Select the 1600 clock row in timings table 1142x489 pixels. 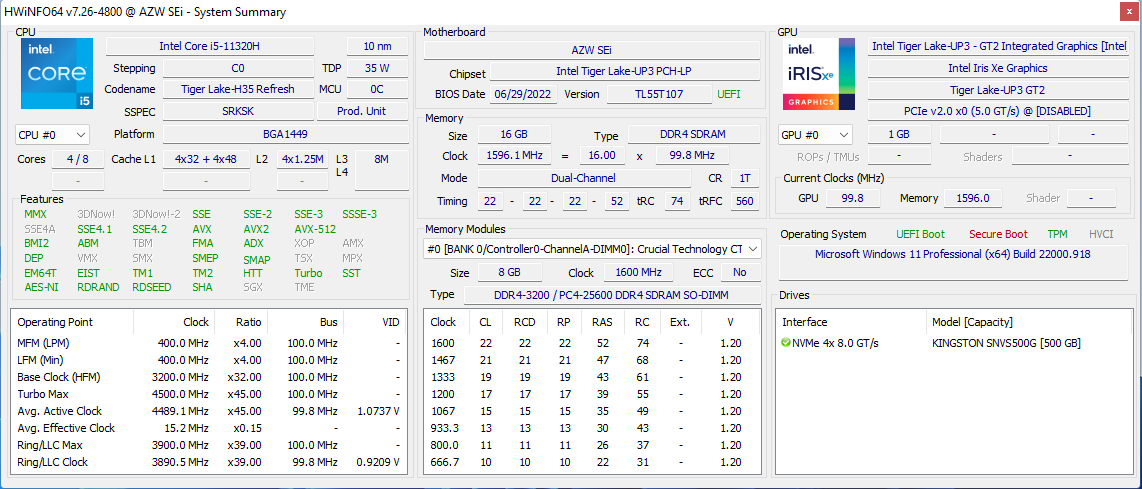click(x=591, y=343)
